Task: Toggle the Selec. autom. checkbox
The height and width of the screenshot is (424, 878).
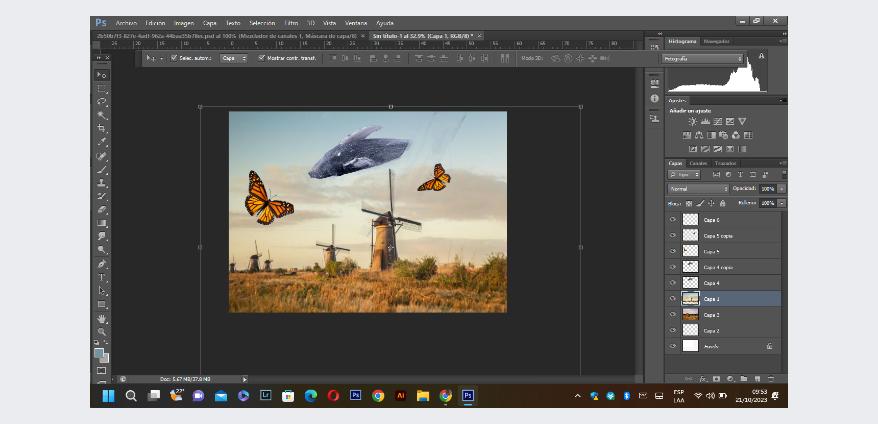Action: (174, 58)
